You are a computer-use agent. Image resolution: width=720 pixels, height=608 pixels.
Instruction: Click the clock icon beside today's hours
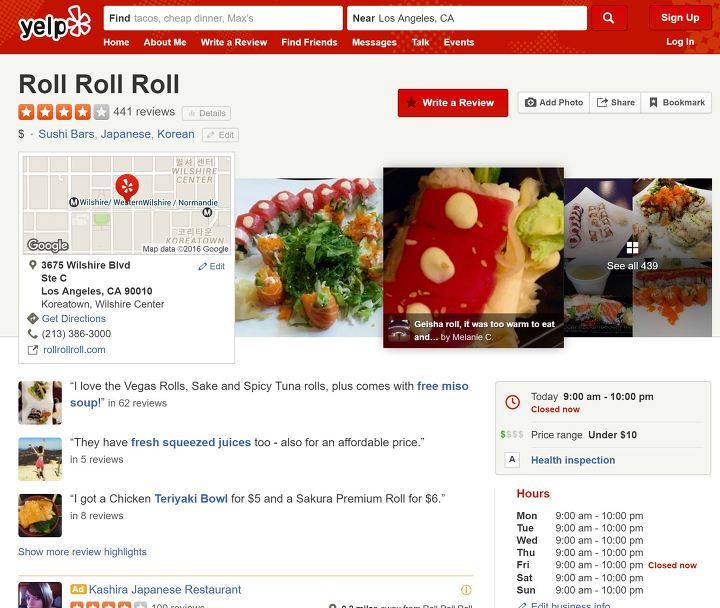(x=512, y=402)
